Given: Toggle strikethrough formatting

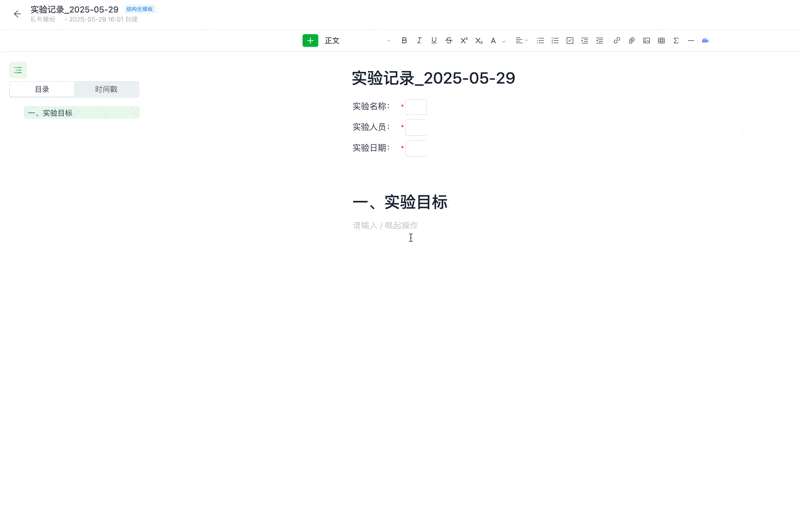Looking at the screenshot, I should pyautogui.click(x=448, y=41).
